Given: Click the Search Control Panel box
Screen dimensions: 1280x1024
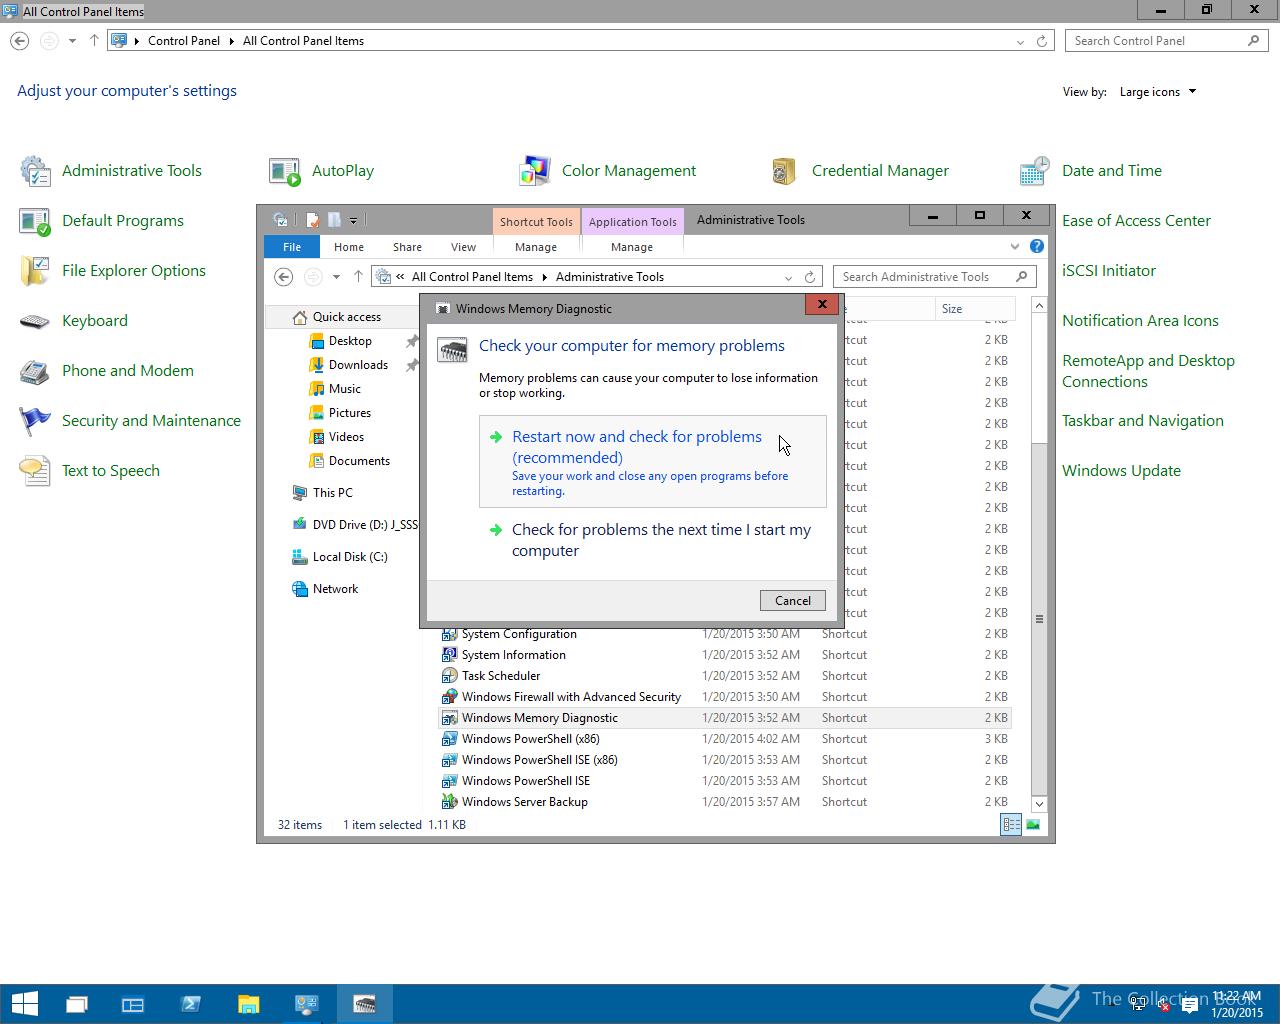Looking at the screenshot, I should coord(1166,41).
